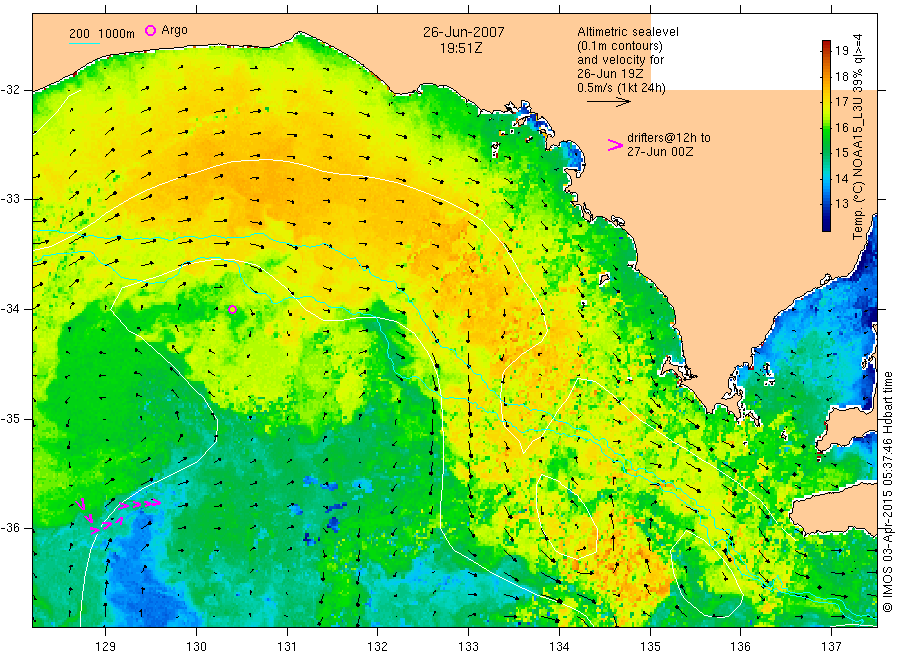Click the longitude label 134
900x660 pixels.
click(559, 646)
